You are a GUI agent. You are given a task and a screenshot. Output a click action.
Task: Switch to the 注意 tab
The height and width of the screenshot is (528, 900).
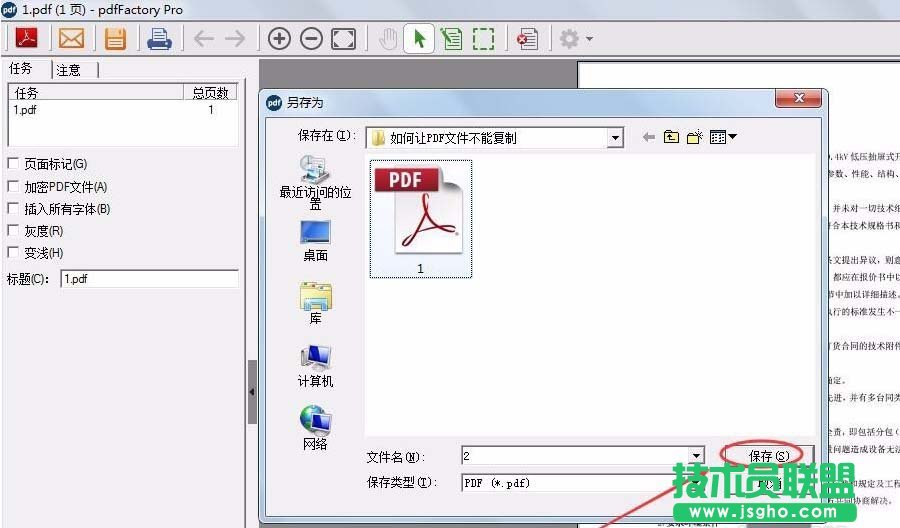pyautogui.click(x=68, y=70)
